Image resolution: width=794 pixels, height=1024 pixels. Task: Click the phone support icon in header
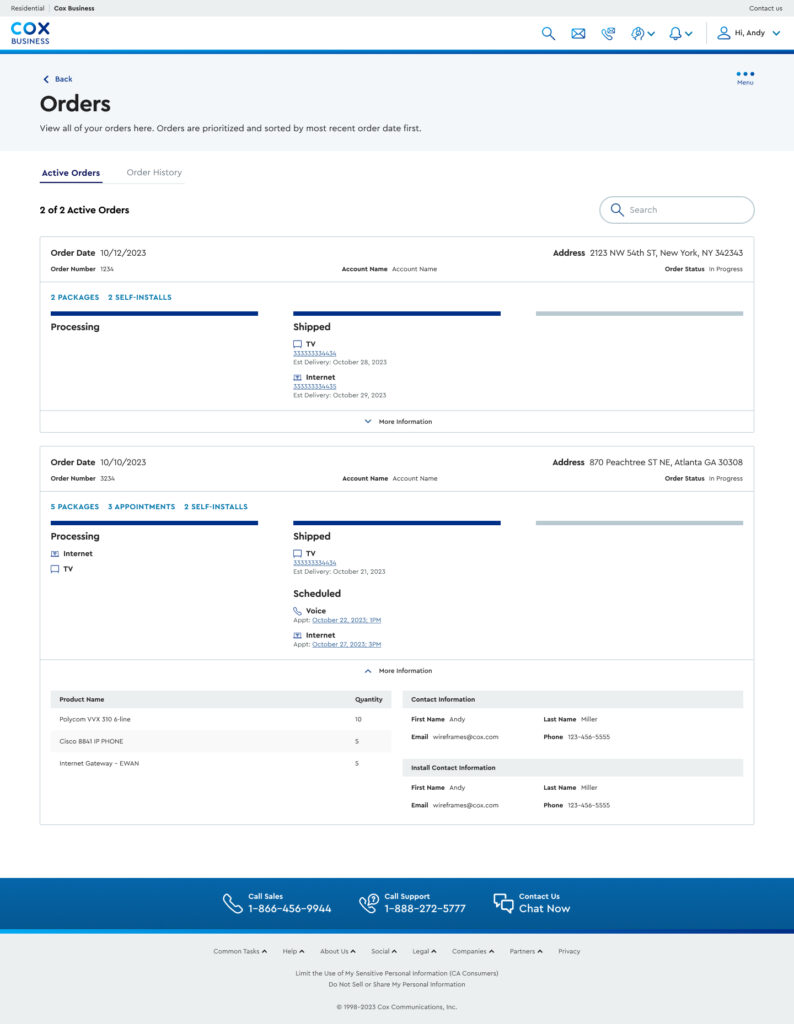[608, 33]
